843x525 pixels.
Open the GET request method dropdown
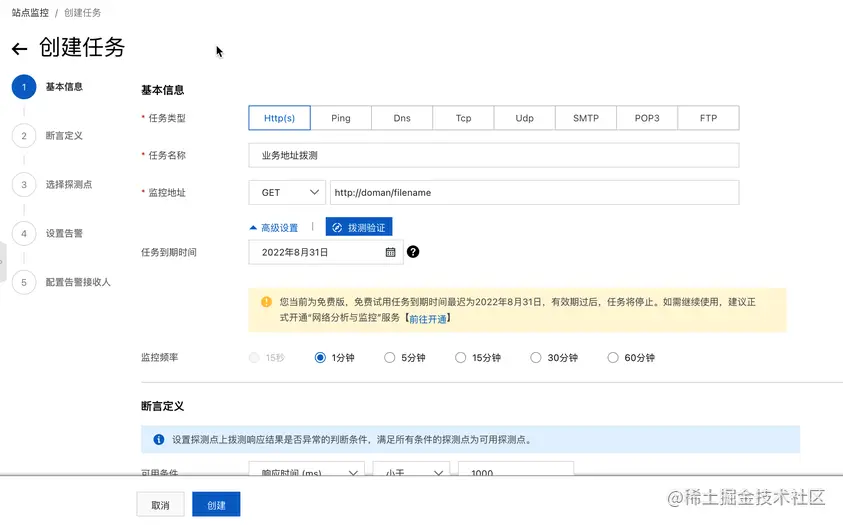[287, 192]
